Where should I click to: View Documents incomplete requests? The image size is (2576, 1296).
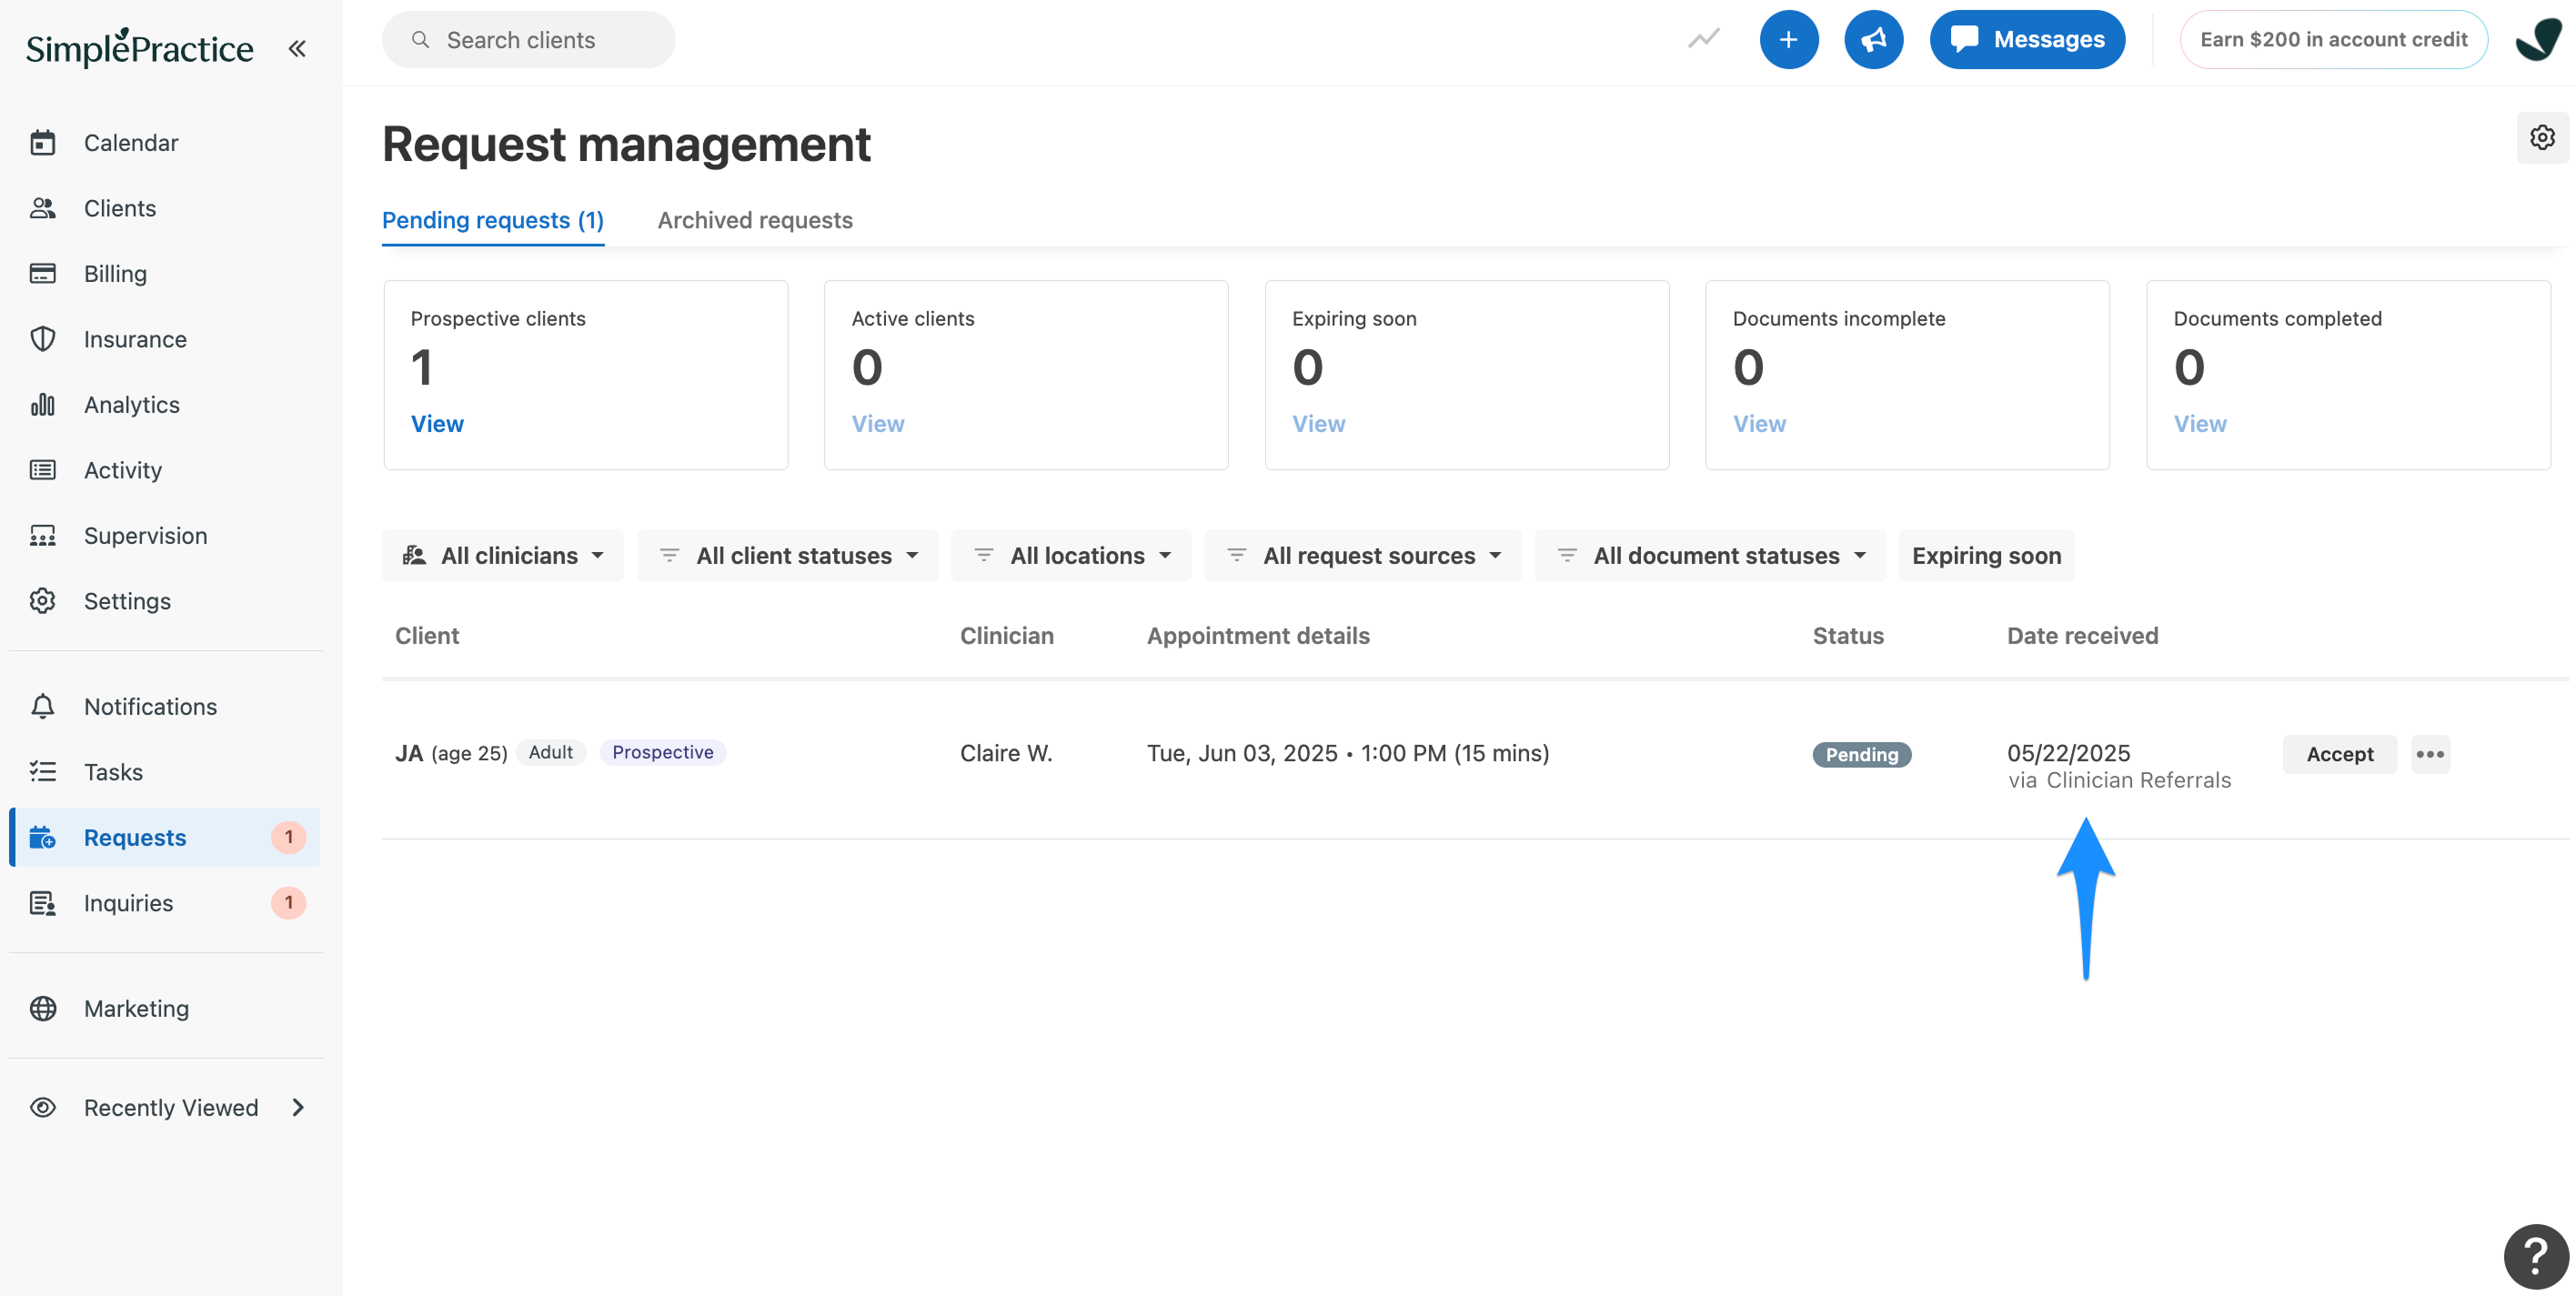click(1759, 424)
